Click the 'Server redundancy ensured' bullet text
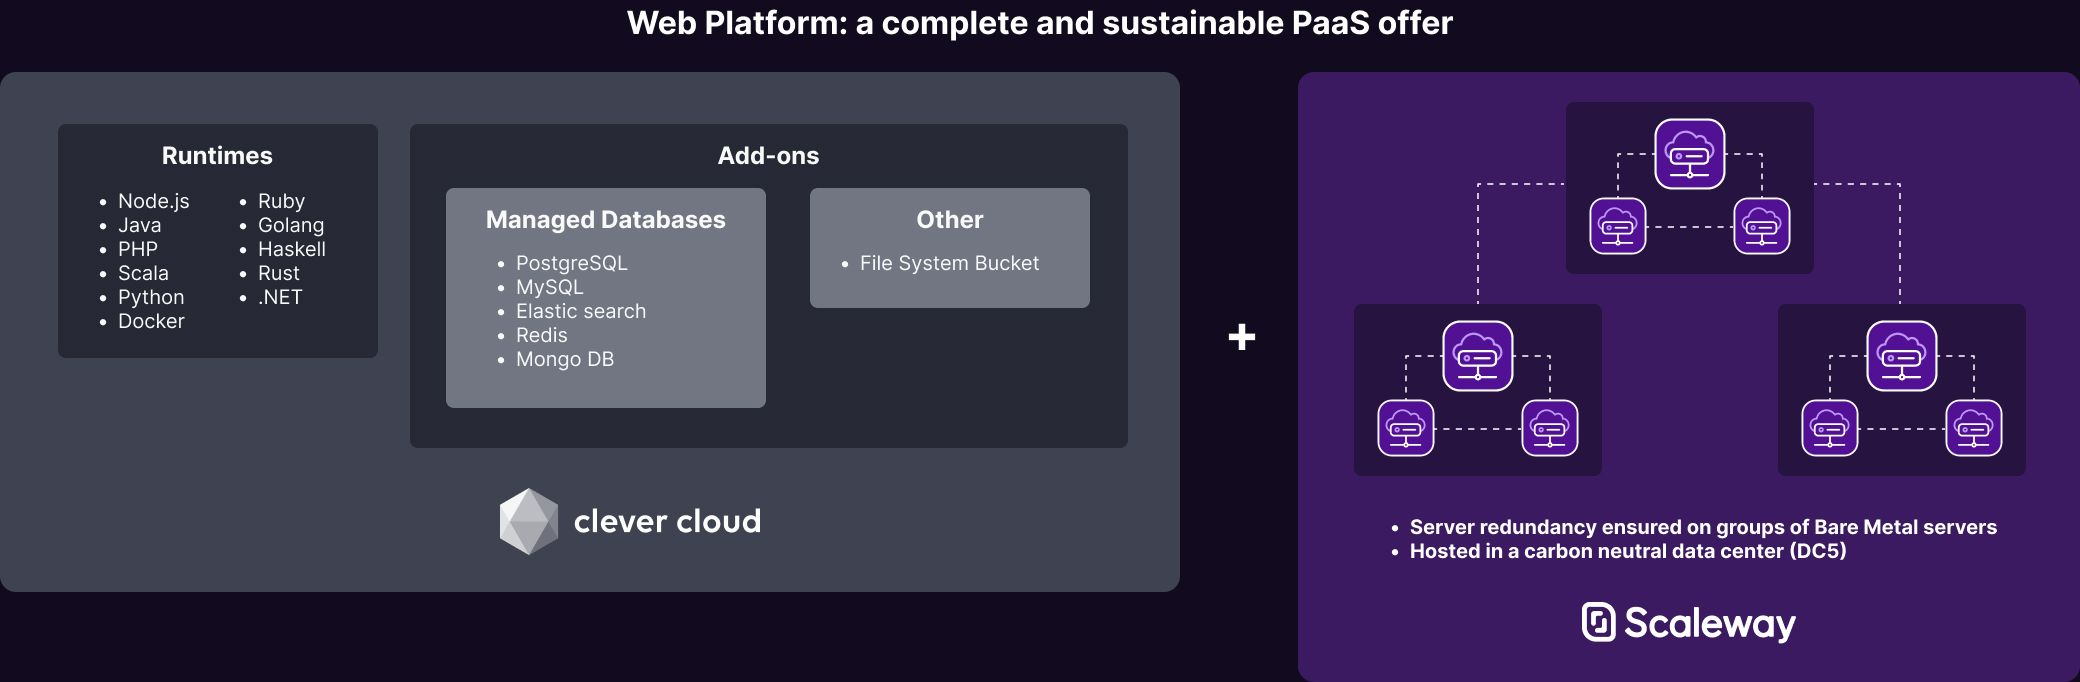The height and width of the screenshot is (682, 2080). [1703, 527]
